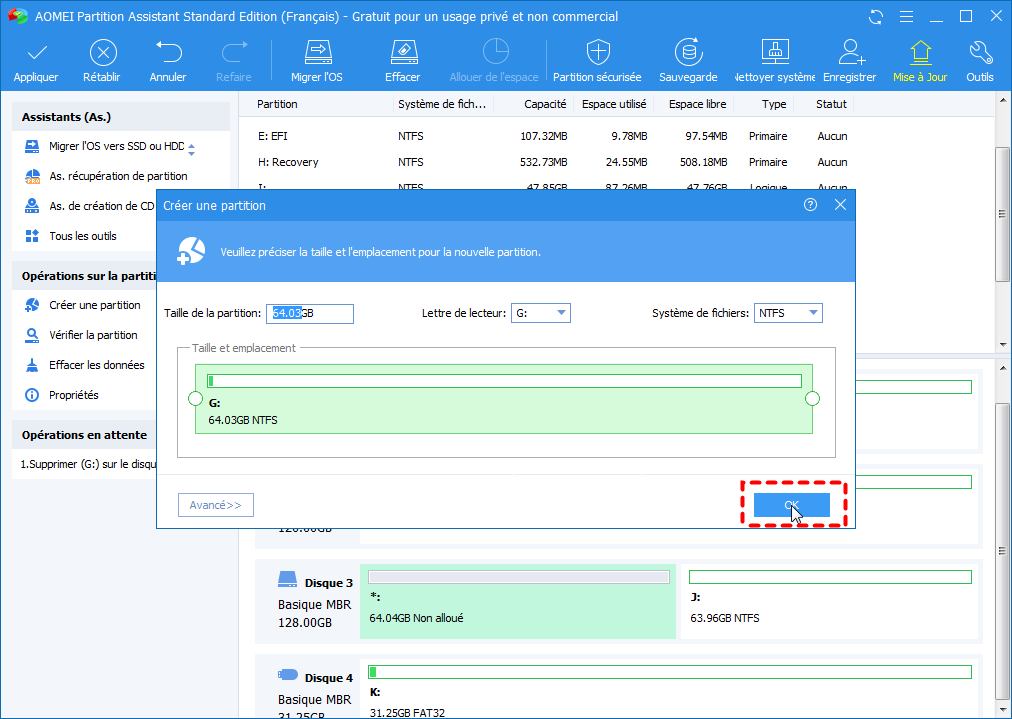Click the 508.18MB free space cell
Screen dimensions: 1012x719
[703, 162]
